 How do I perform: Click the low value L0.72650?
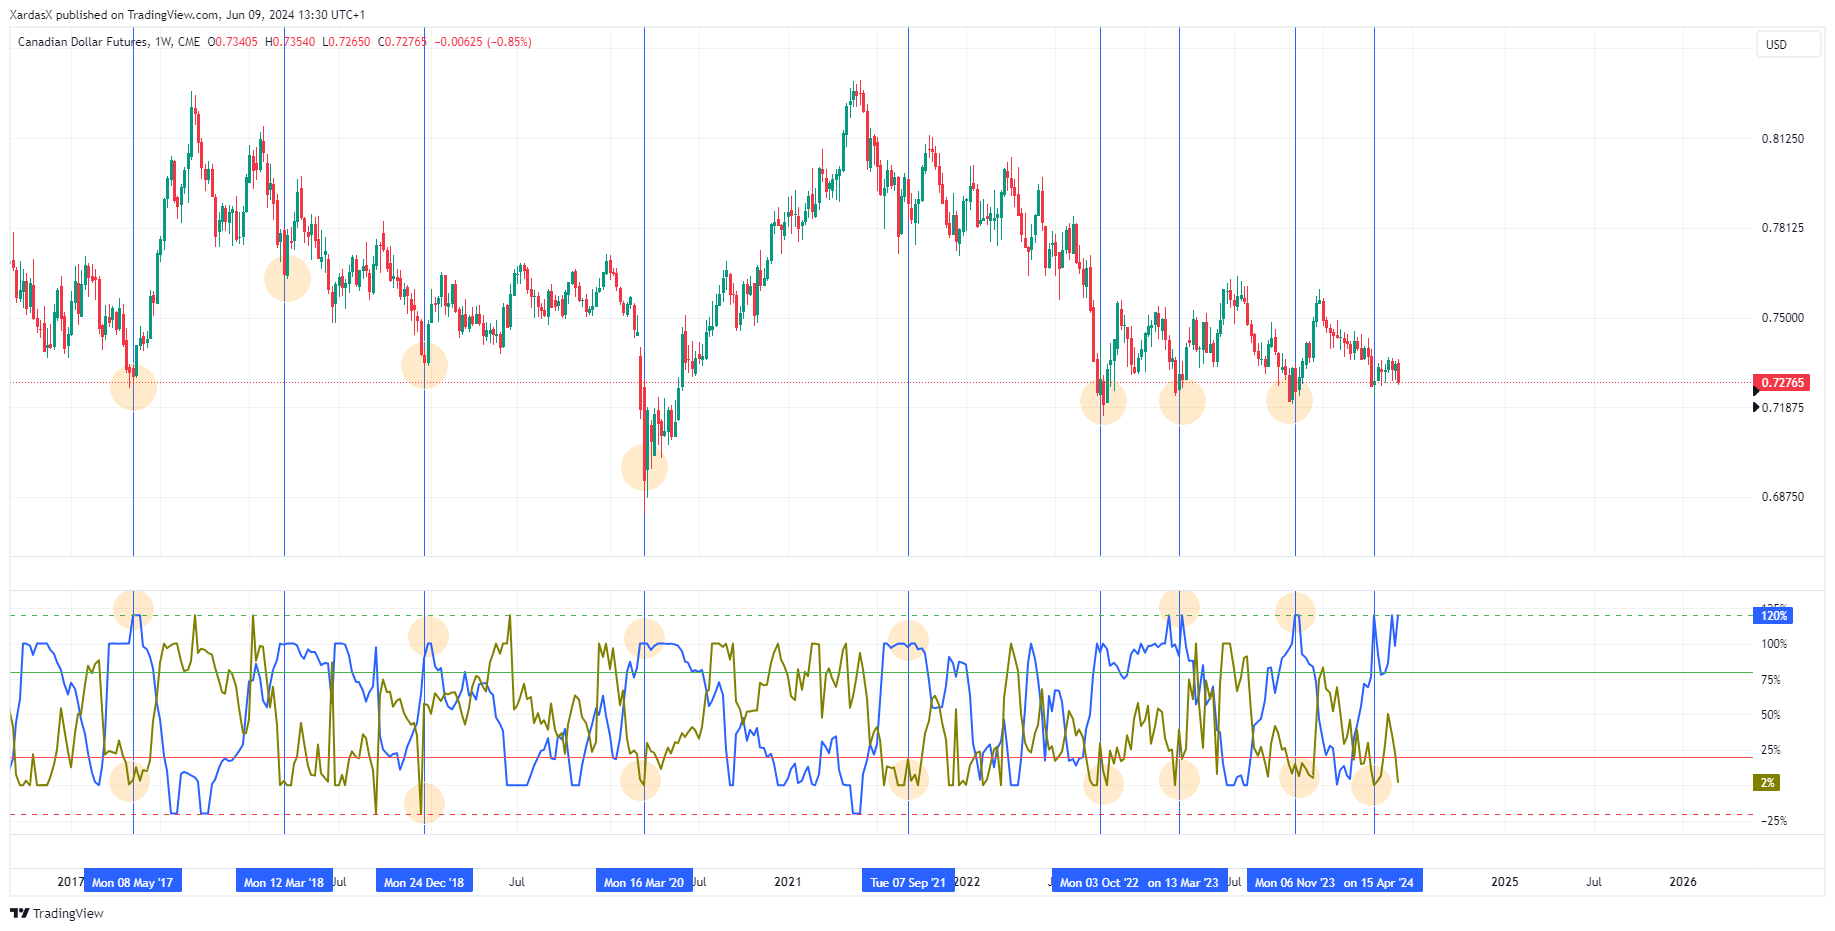tap(346, 42)
